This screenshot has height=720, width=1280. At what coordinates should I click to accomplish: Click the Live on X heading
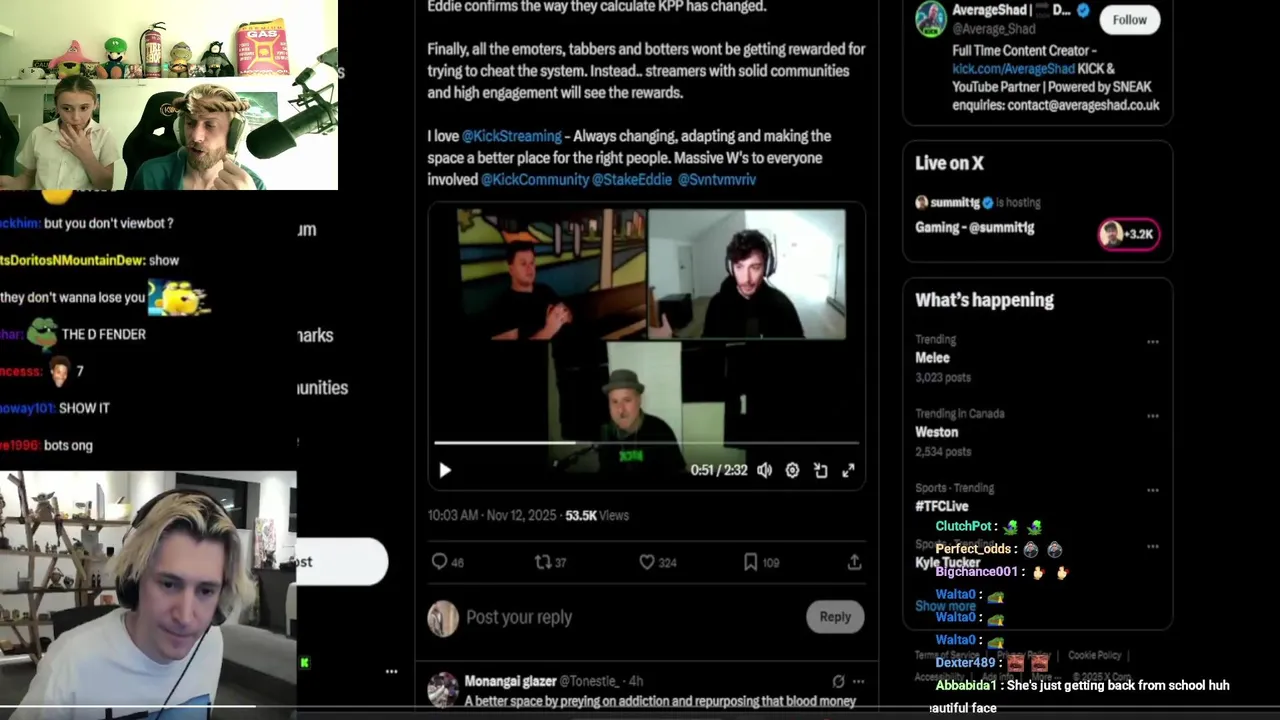point(949,163)
